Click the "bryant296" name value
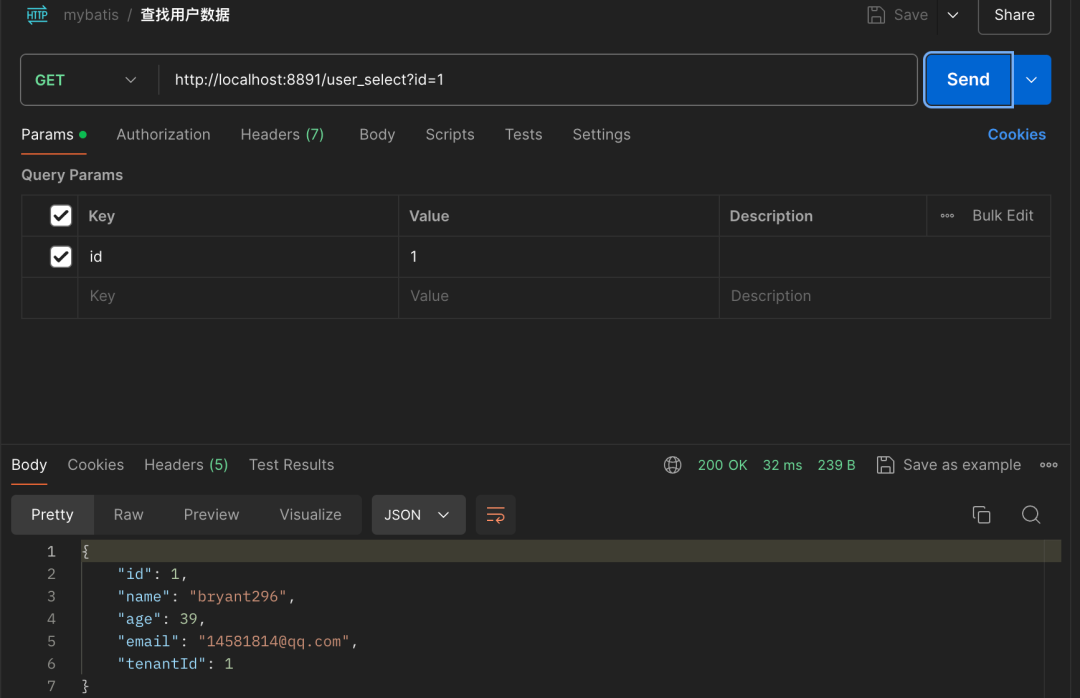1080x698 pixels. coord(238,597)
